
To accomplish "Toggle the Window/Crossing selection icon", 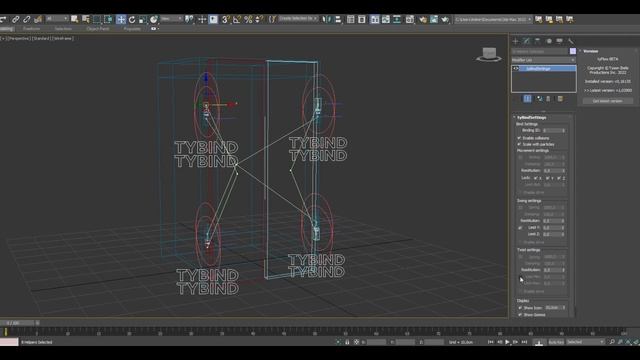I will point(108,19).
